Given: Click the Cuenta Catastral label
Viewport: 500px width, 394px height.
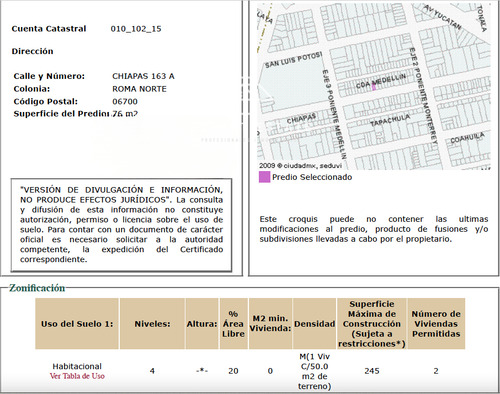Looking at the screenshot, I should (49, 29).
